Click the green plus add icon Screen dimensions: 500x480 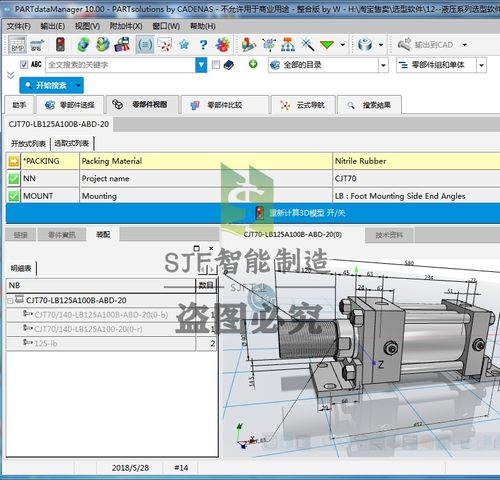253,64
